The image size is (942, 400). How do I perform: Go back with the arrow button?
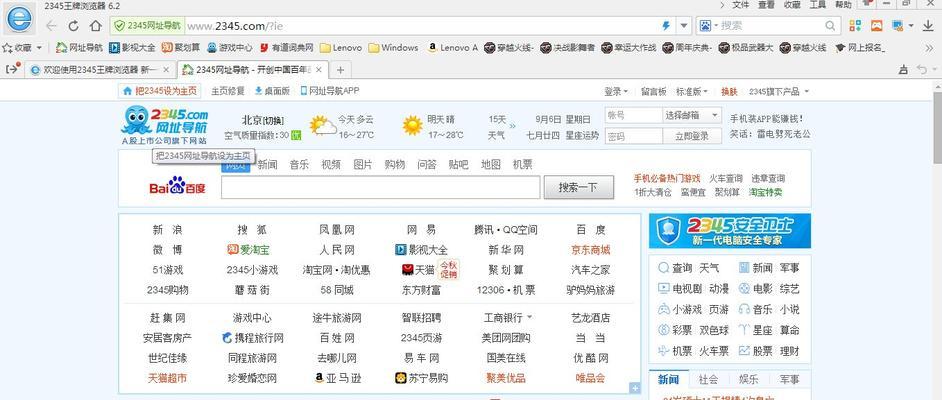52,26
